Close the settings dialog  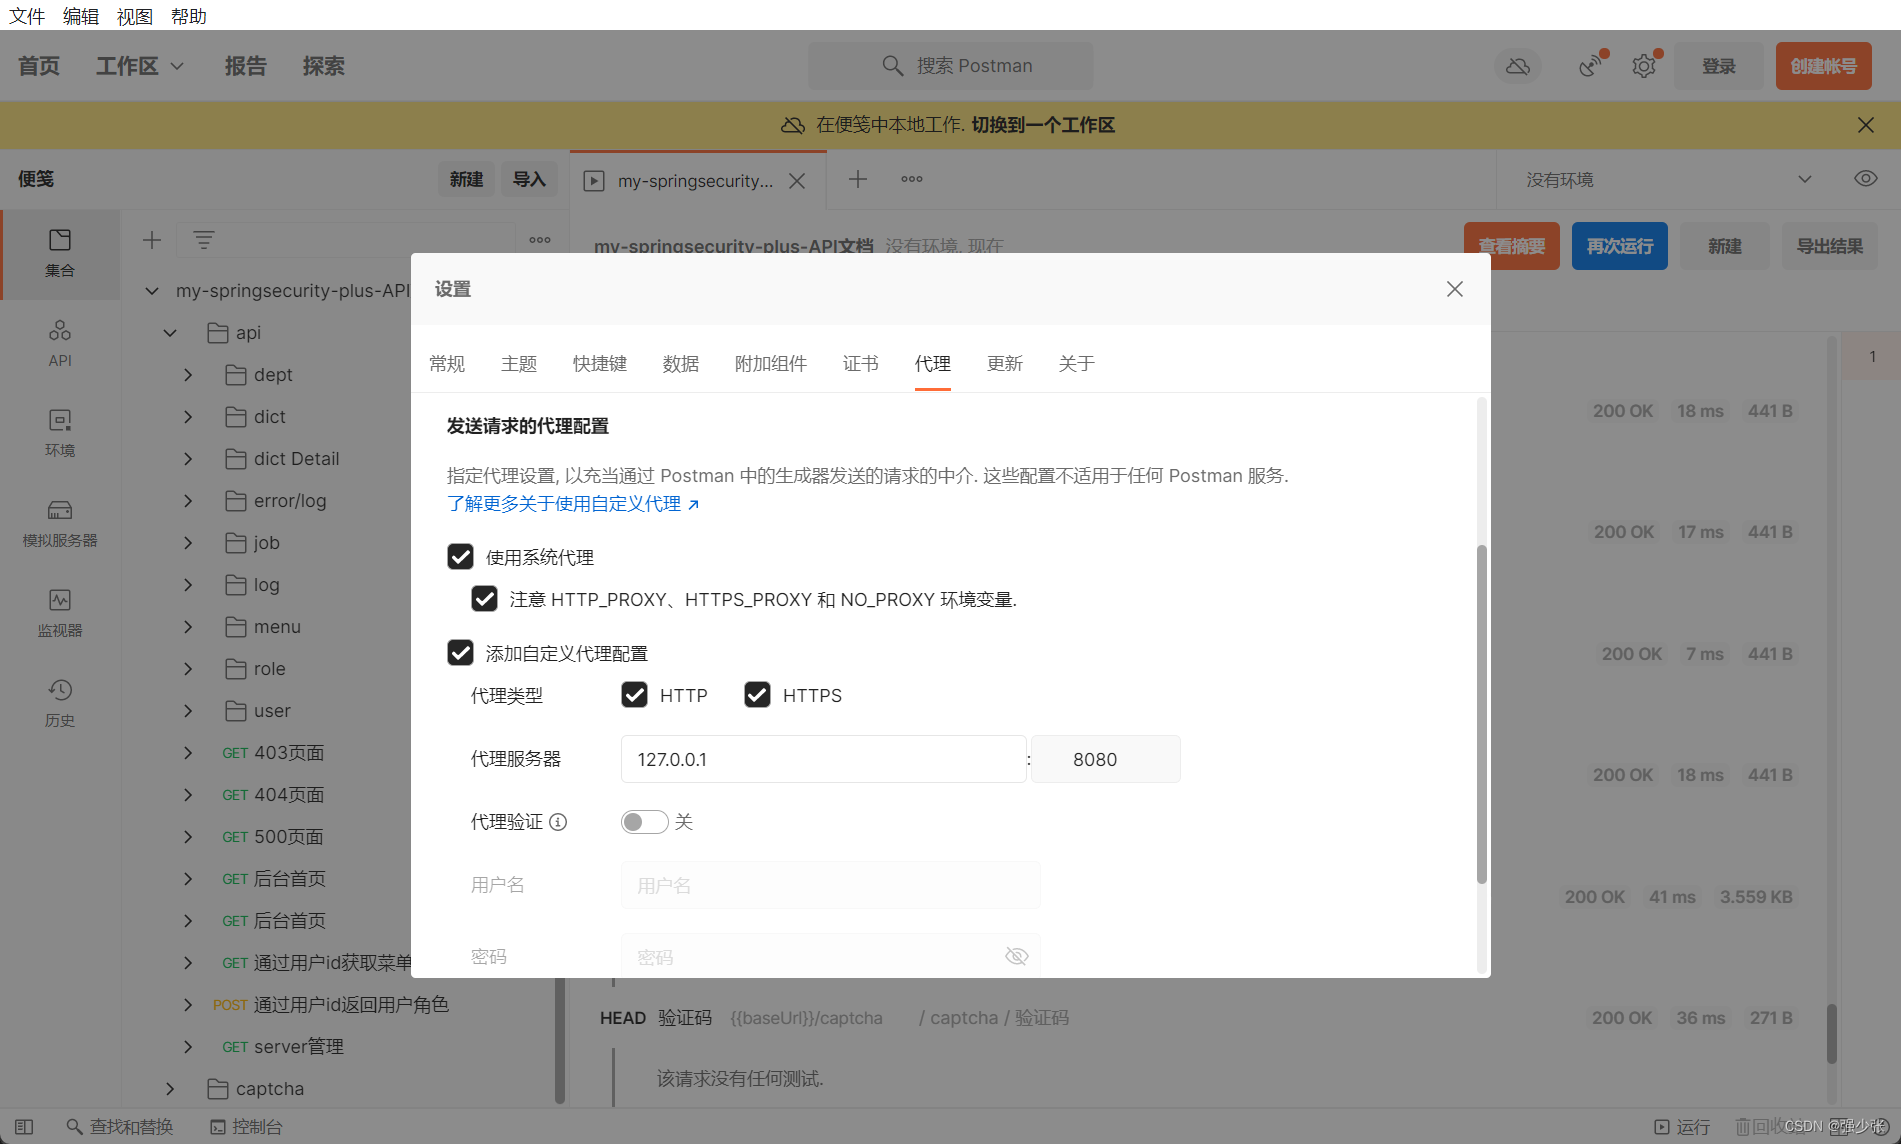coord(1455,289)
